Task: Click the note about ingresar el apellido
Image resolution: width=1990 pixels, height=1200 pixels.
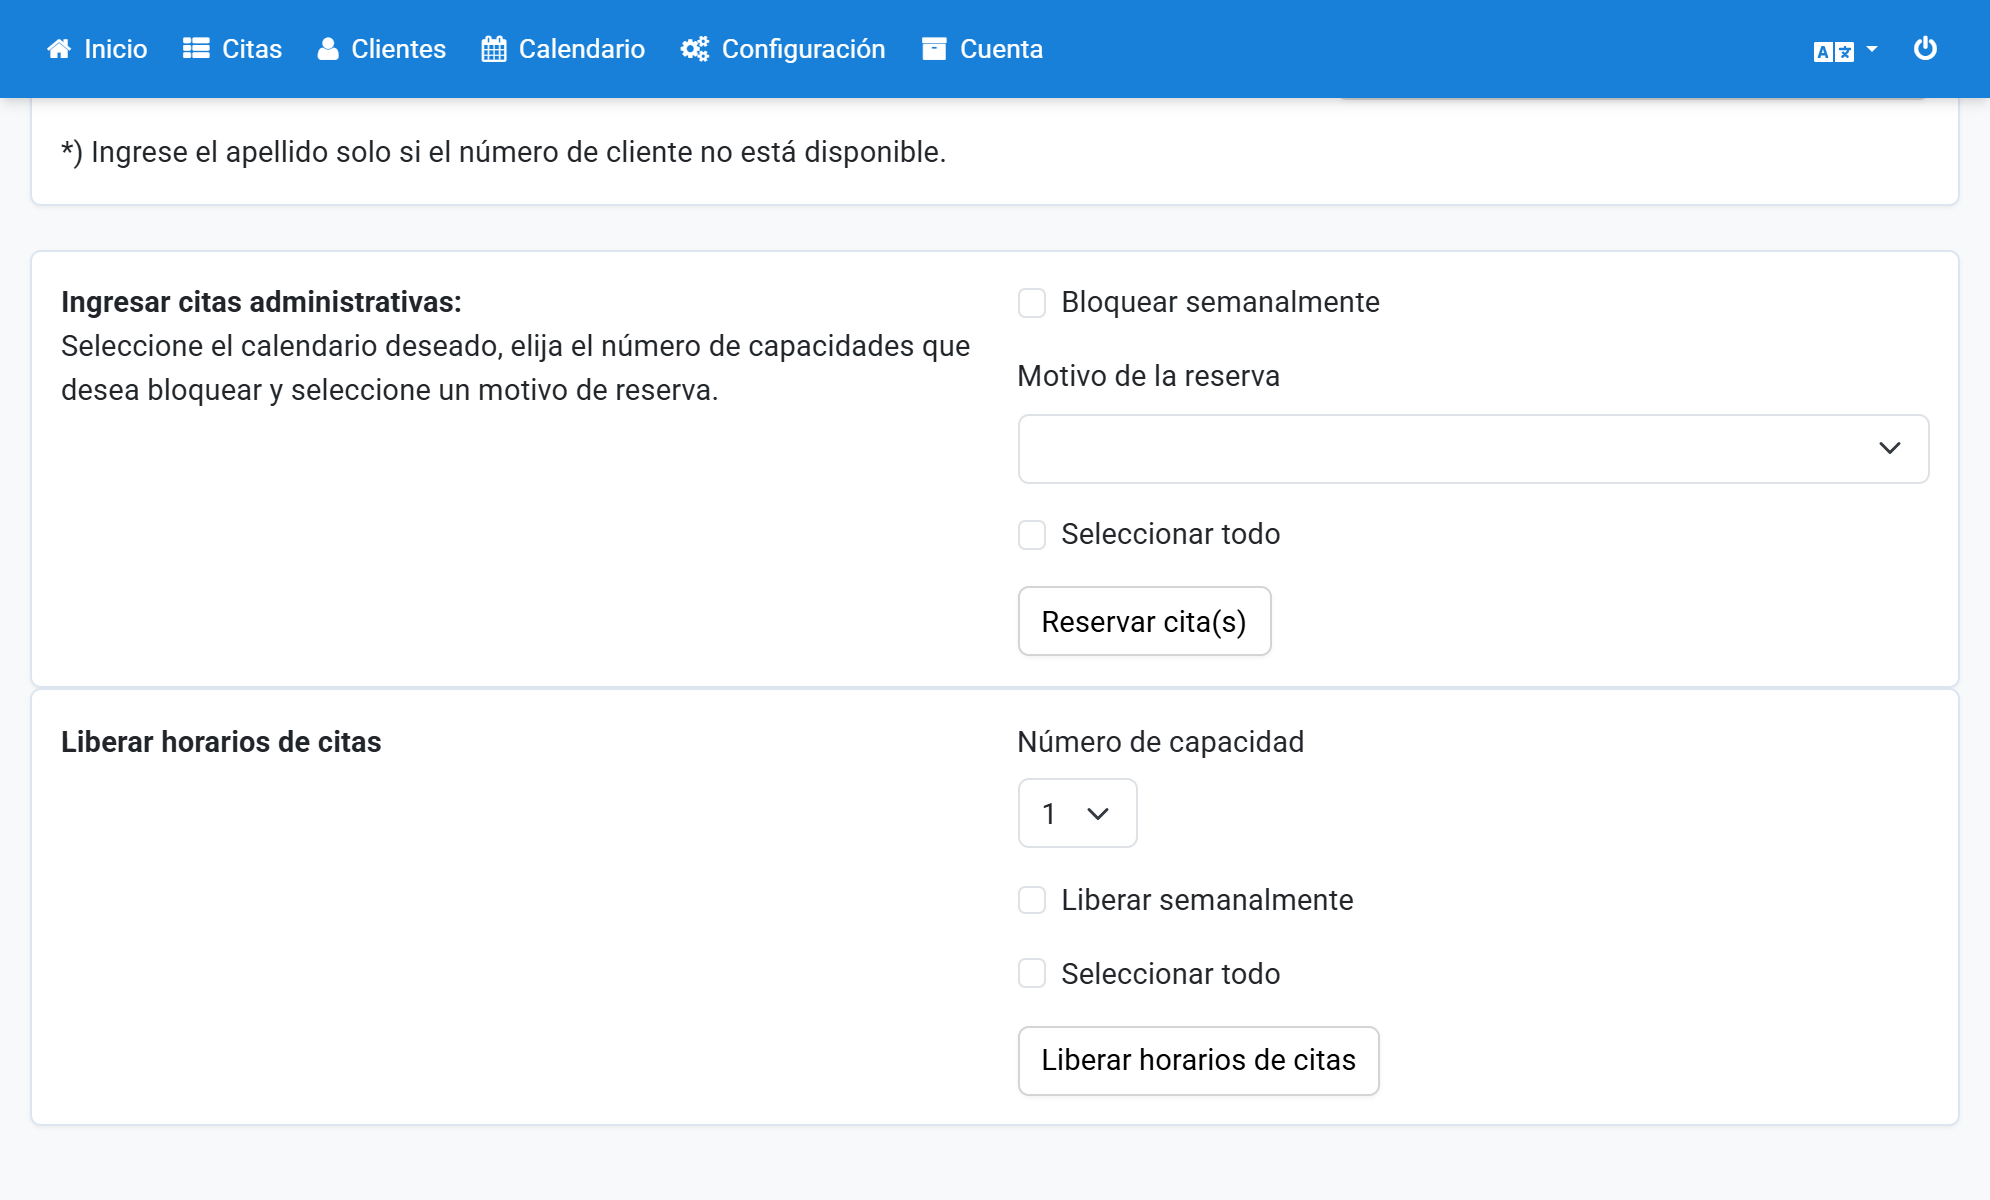Action: click(x=503, y=152)
